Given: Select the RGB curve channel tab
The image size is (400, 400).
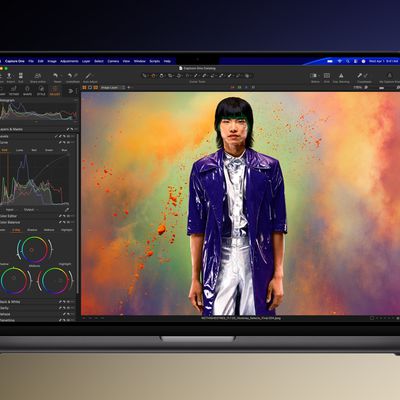Looking at the screenshot, I should 5,150.
